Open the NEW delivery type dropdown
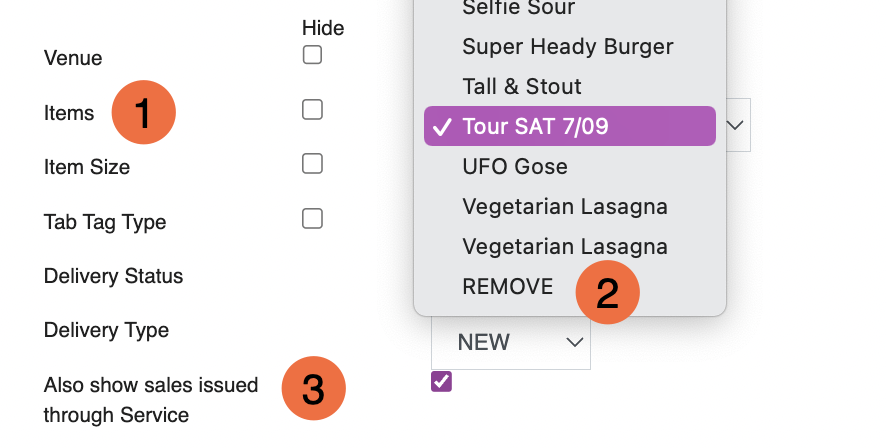The image size is (886, 448). pyautogui.click(x=511, y=342)
